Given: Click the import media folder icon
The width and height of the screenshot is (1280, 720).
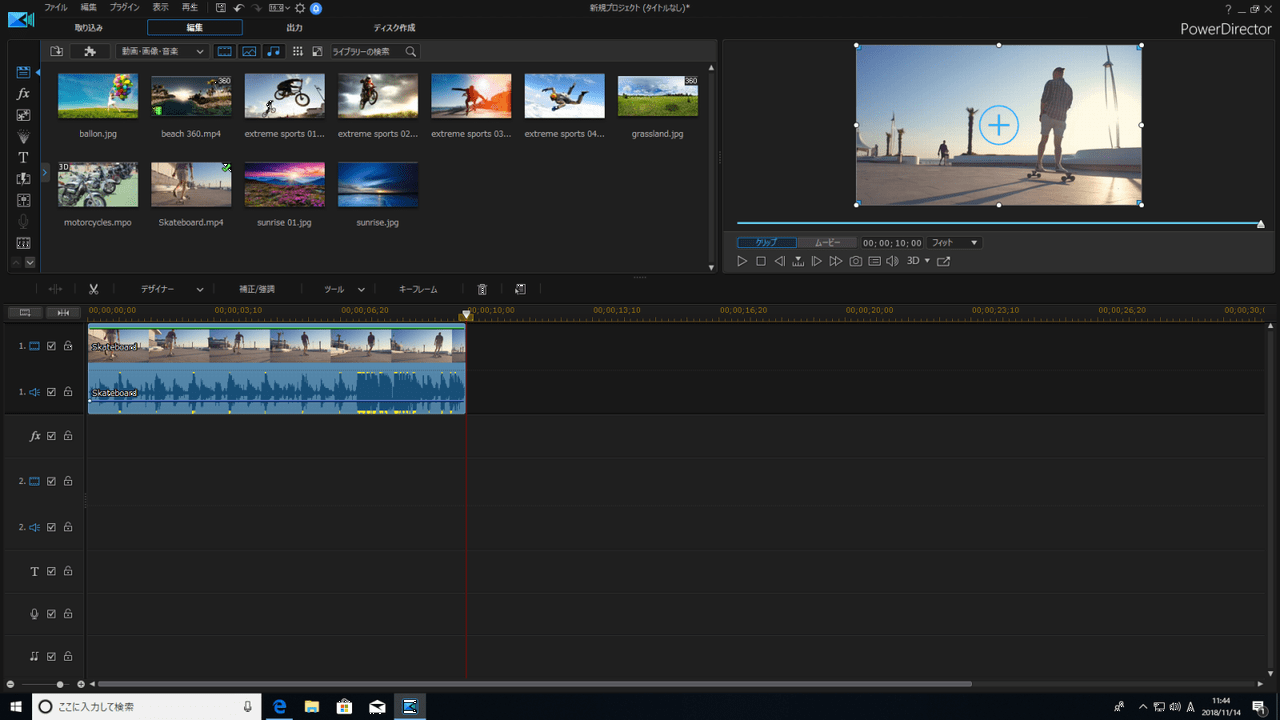Looking at the screenshot, I should tap(57, 51).
